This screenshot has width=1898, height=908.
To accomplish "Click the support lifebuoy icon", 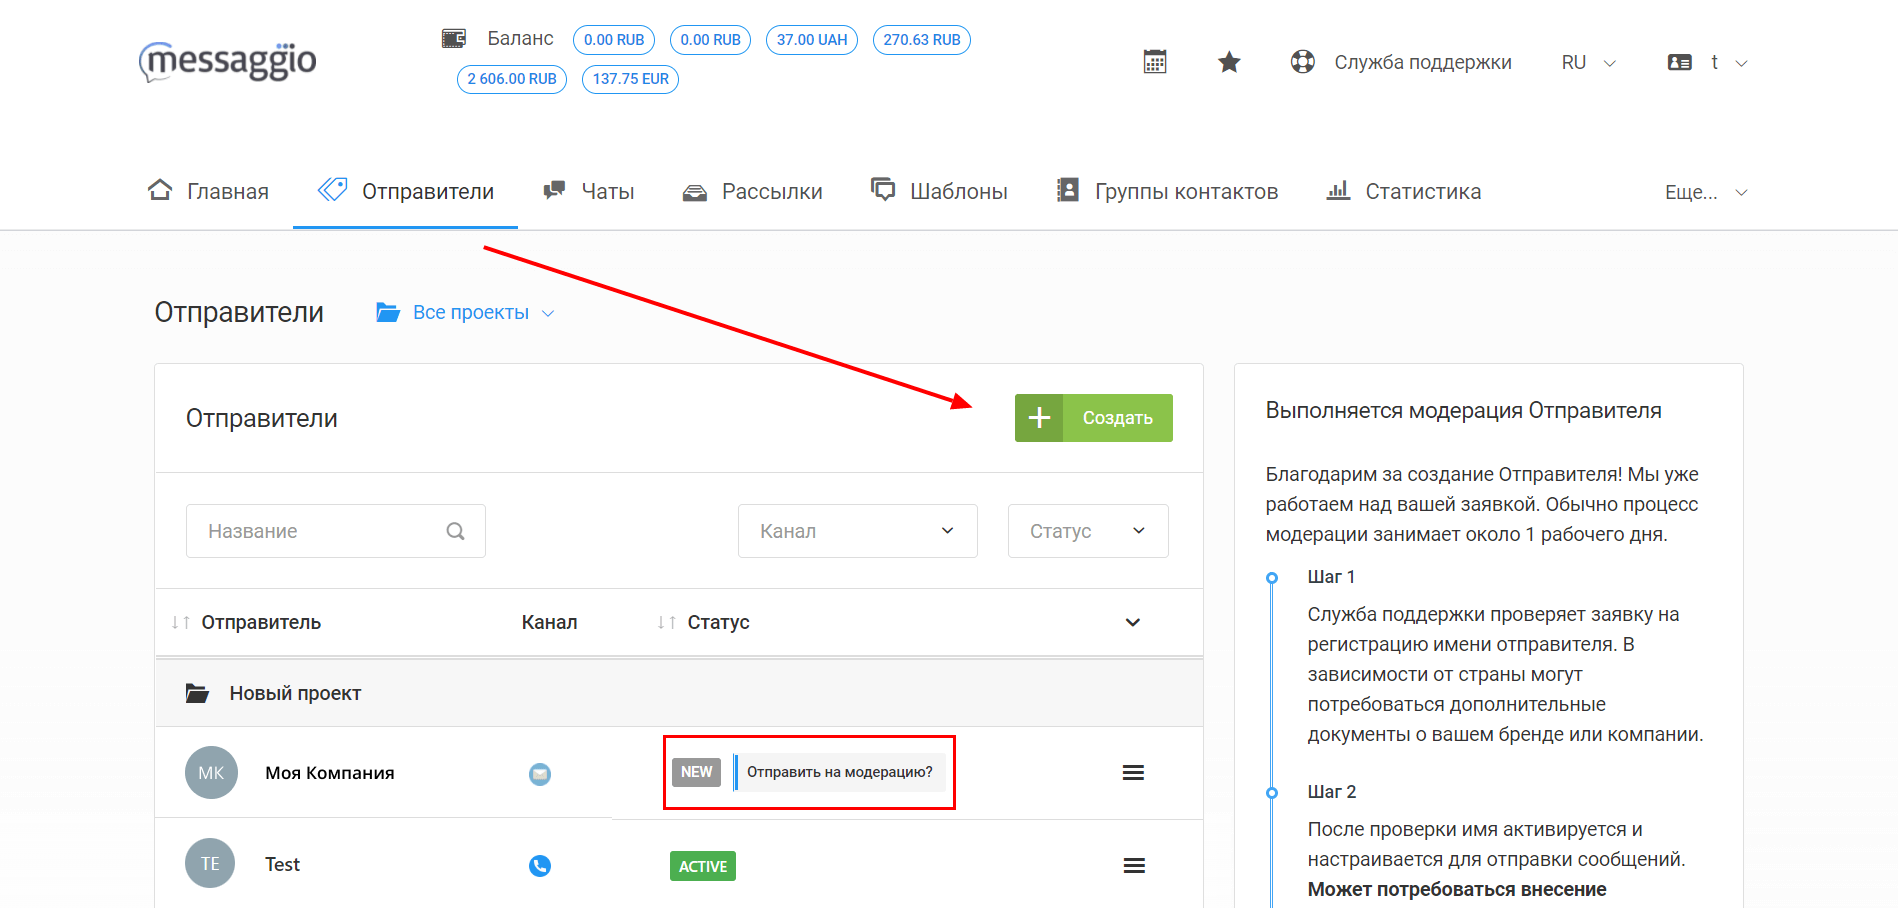I will [1303, 62].
